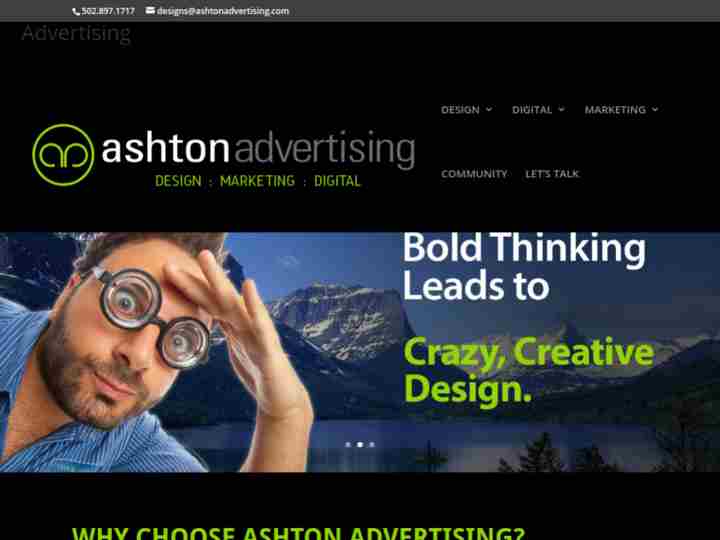Expand the Digital menu chevron
This screenshot has height=540, width=720.
click(x=561, y=109)
